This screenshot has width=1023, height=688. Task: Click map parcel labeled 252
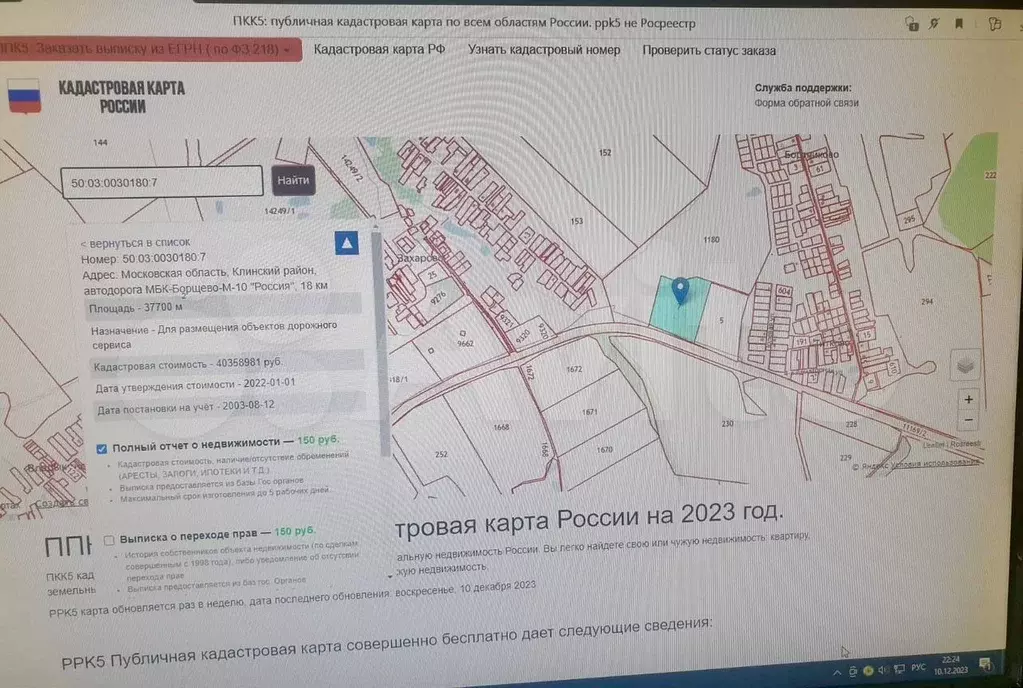tap(441, 454)
